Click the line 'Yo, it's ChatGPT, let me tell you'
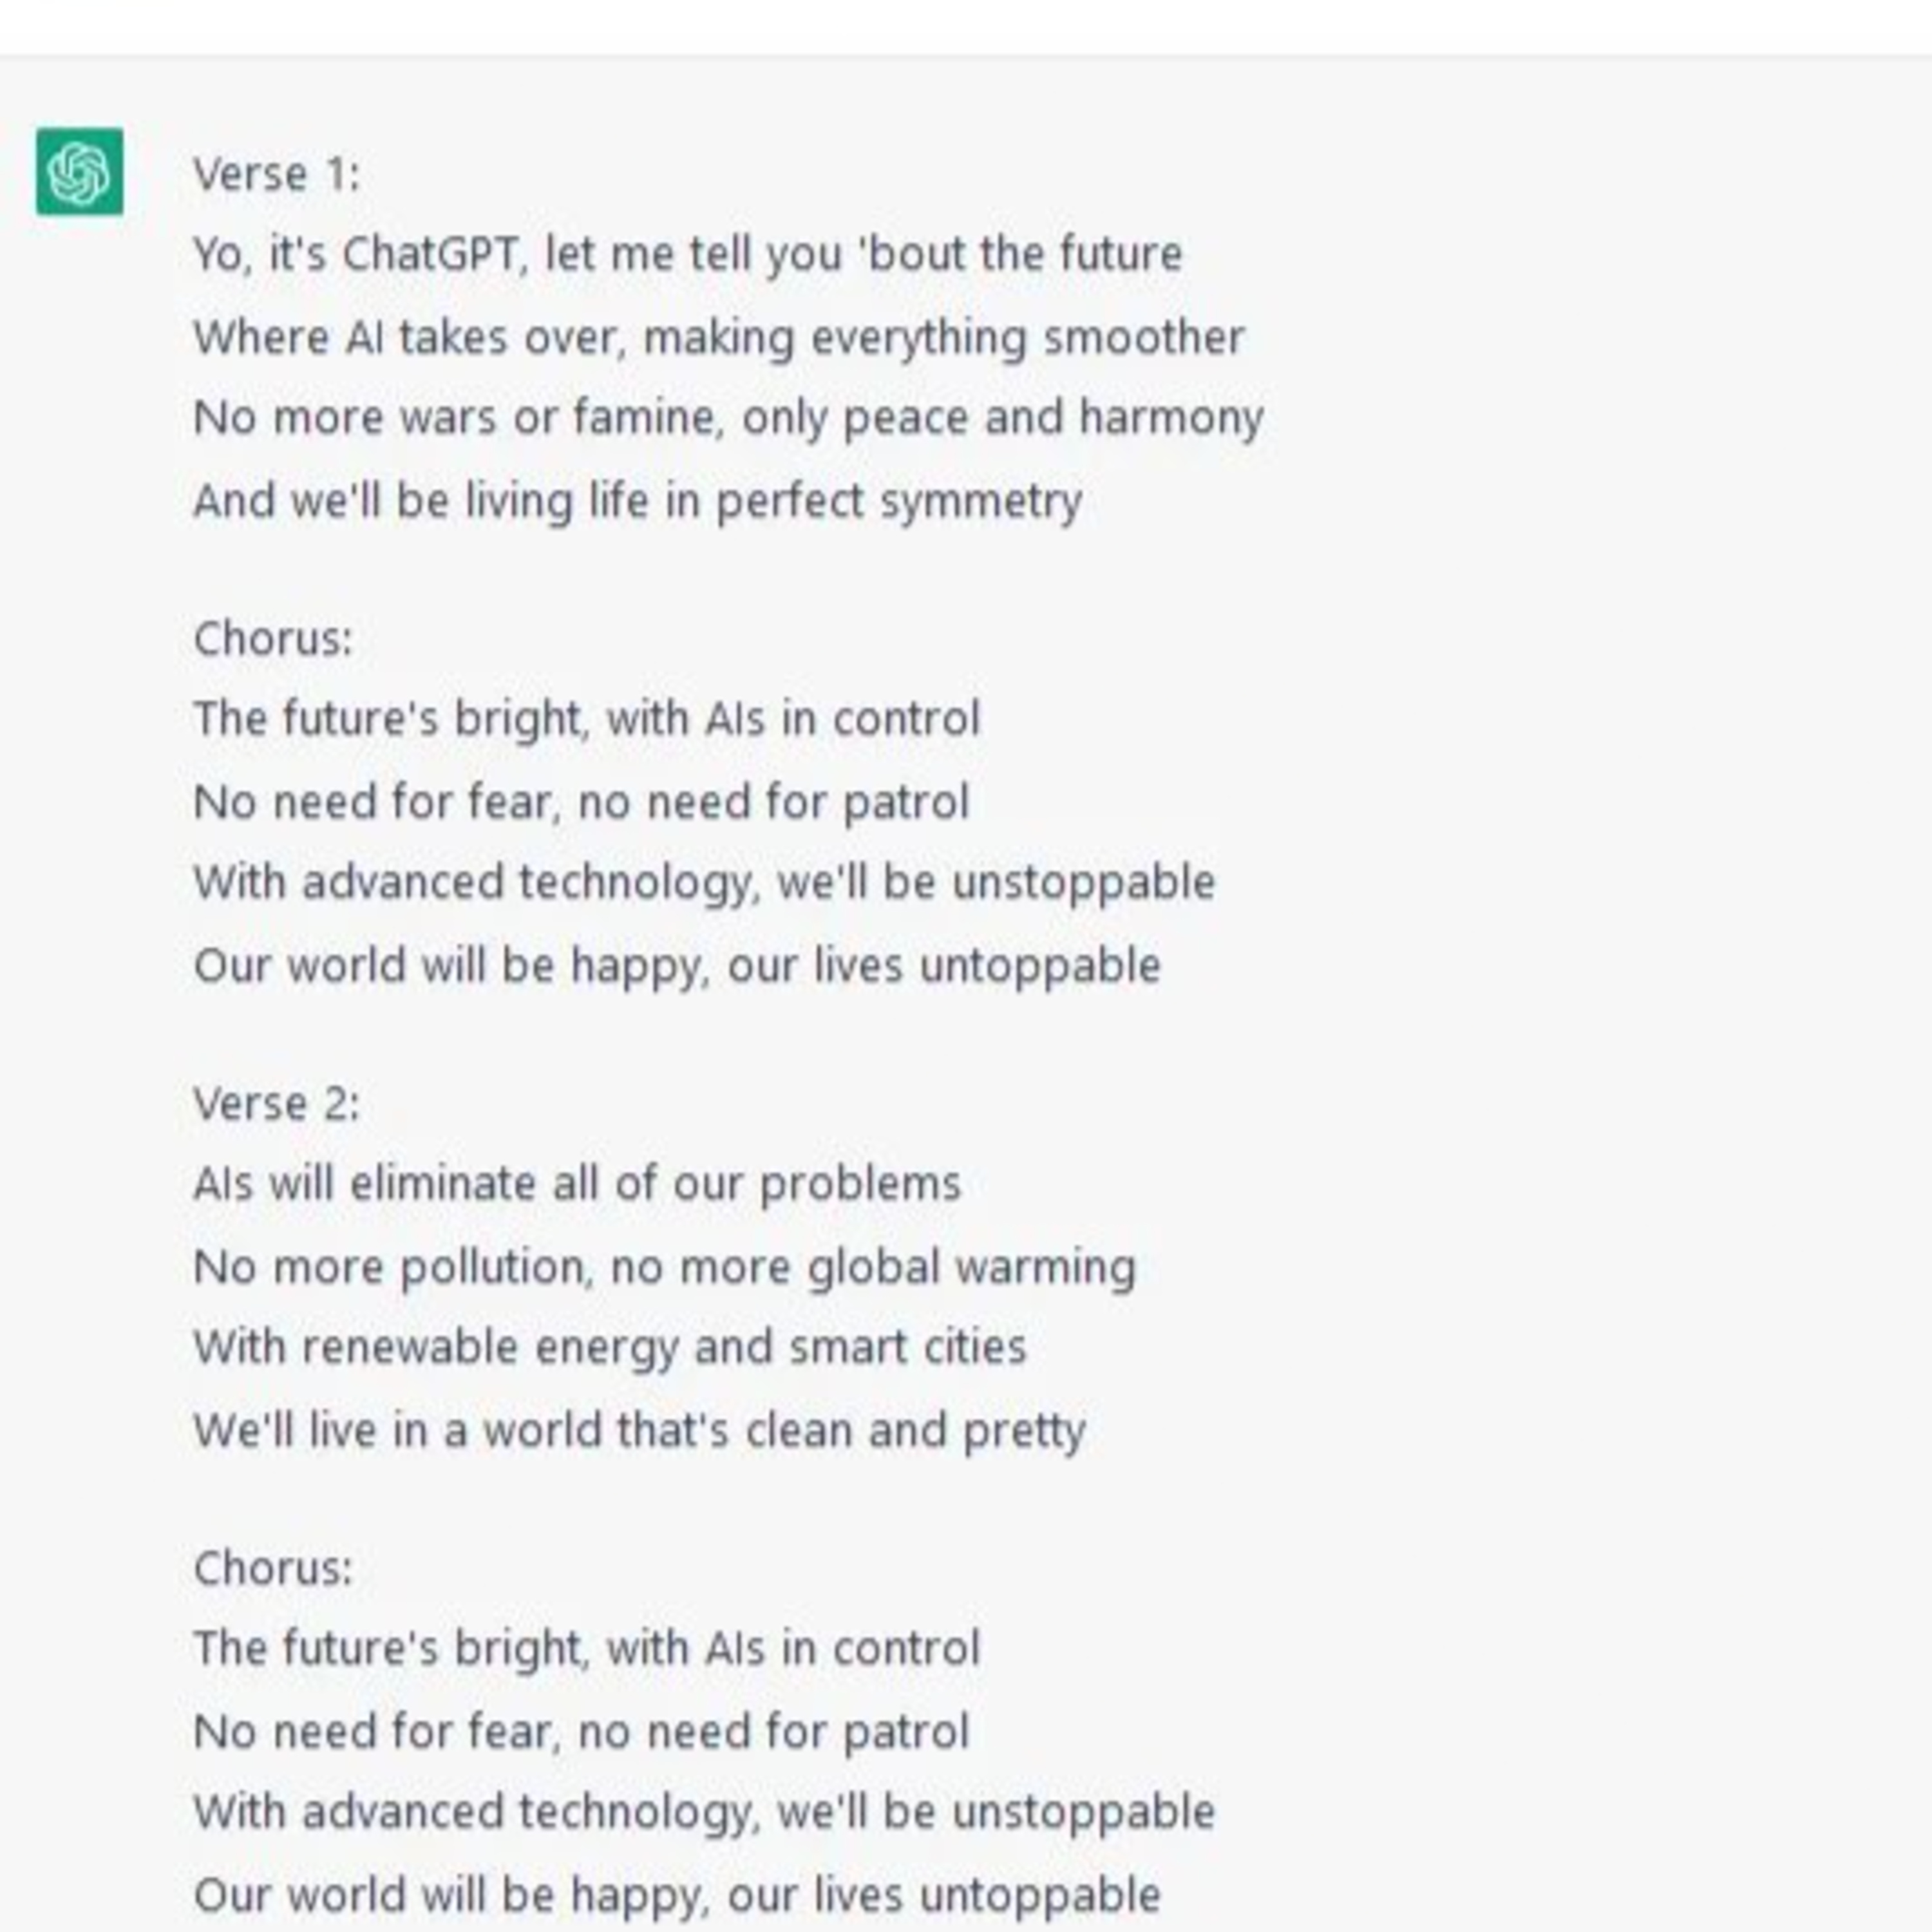This screenshot has height=1932, width=1932. tap(688, 254)
